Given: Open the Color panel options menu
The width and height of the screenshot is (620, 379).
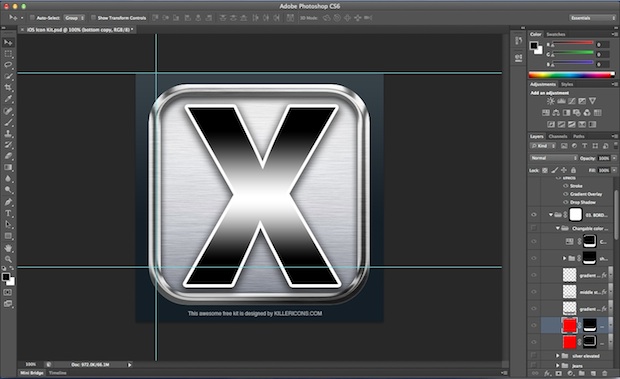Looking at the screenshot, I should tap(615, 34).
